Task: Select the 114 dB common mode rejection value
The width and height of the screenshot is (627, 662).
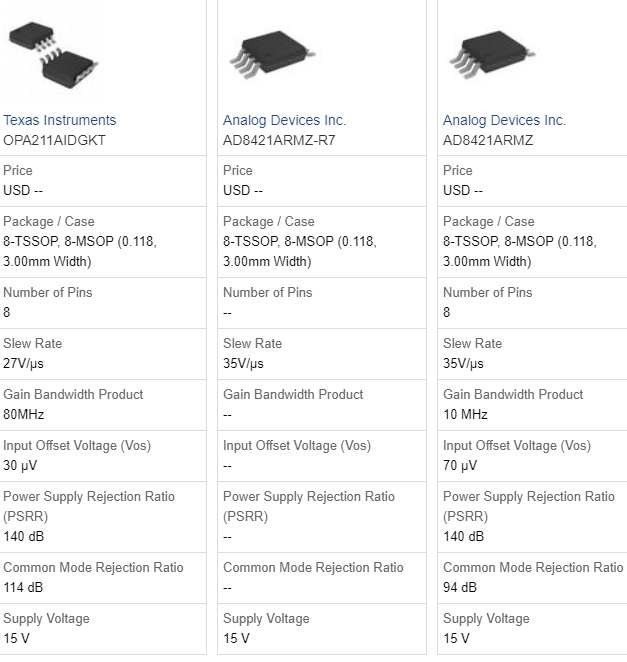Action: coord(23,587)
